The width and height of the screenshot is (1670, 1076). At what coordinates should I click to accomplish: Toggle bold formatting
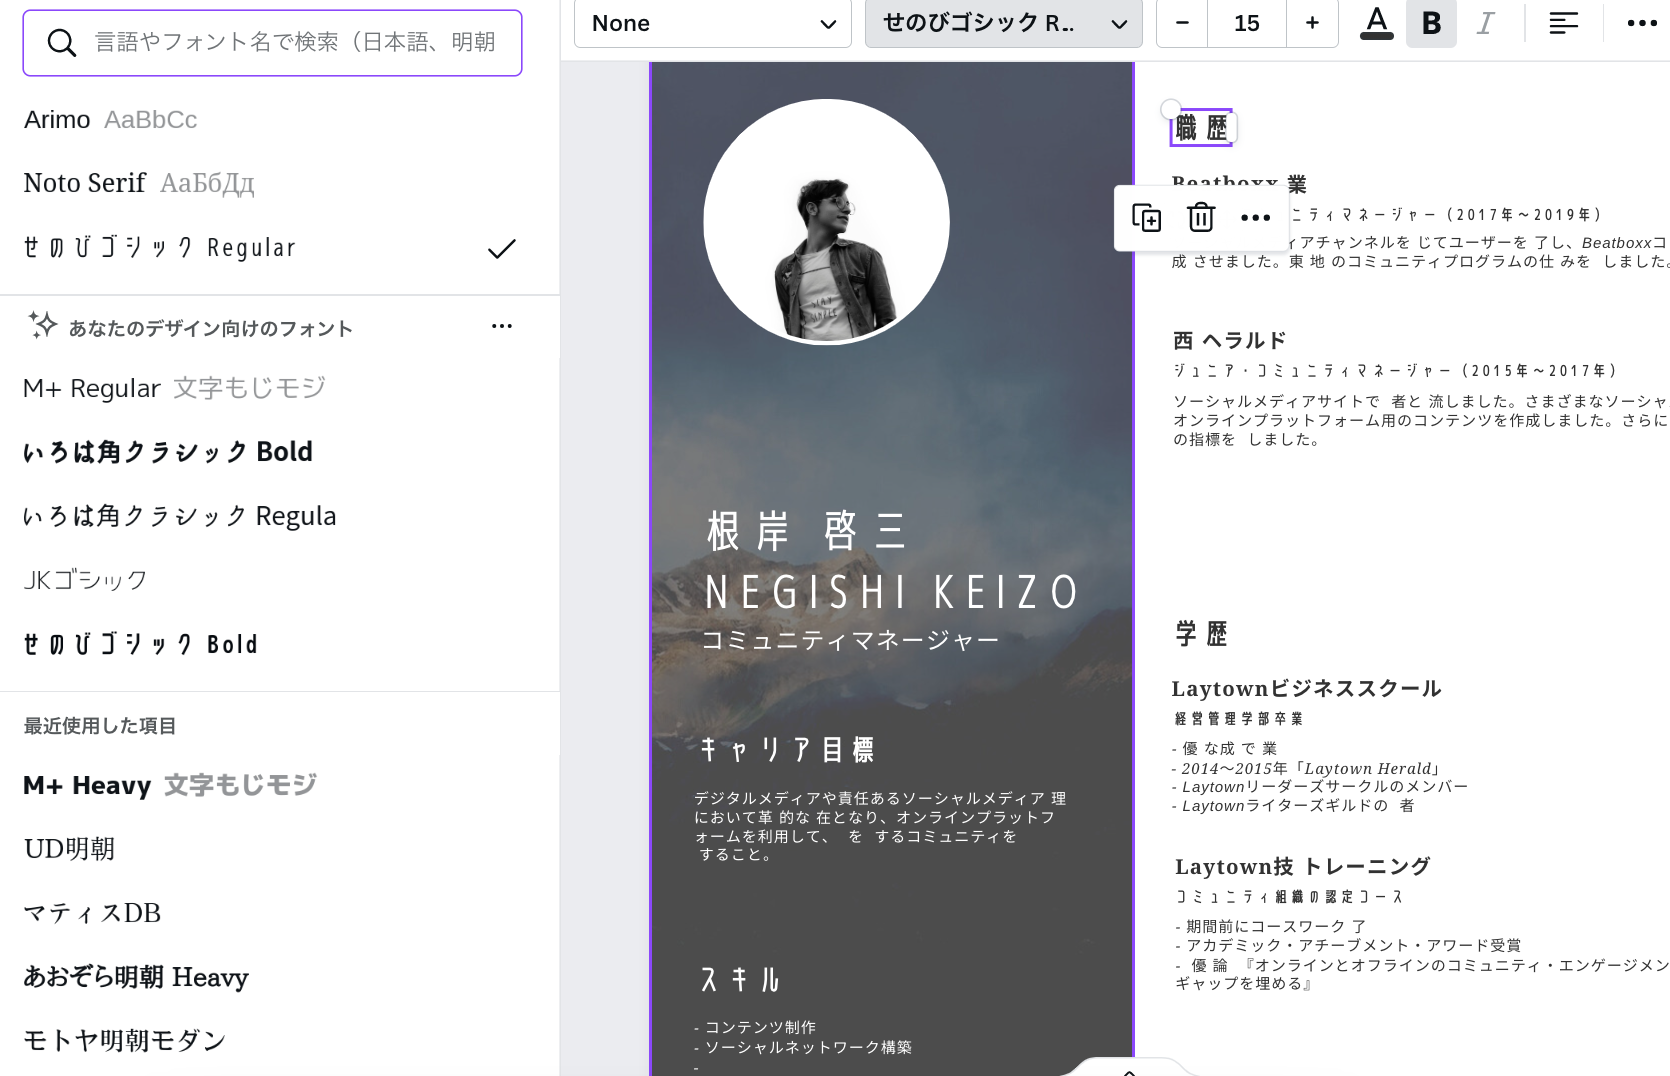(1431, 23)
